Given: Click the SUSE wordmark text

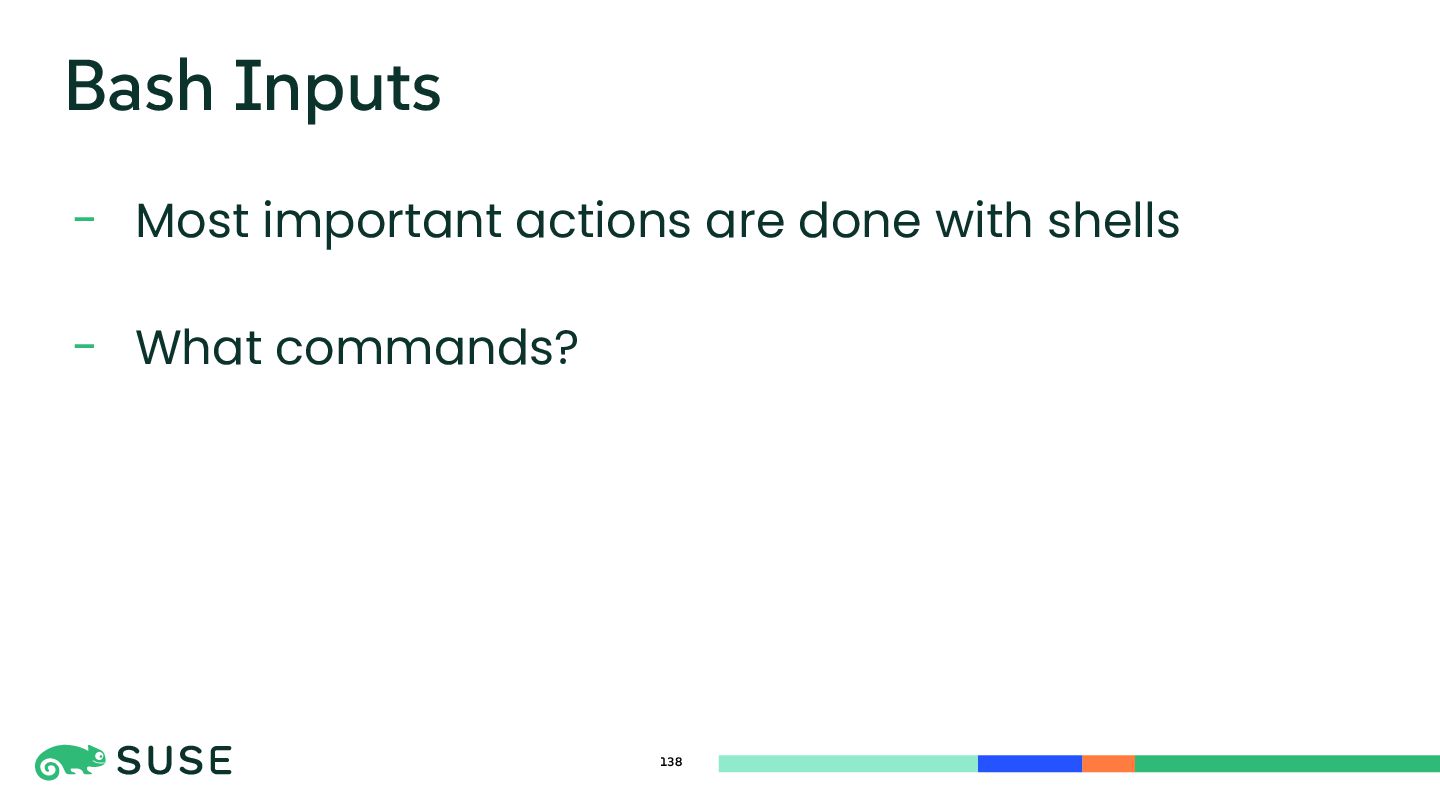Looking at the screenshot, I should [x=175, y=762].
